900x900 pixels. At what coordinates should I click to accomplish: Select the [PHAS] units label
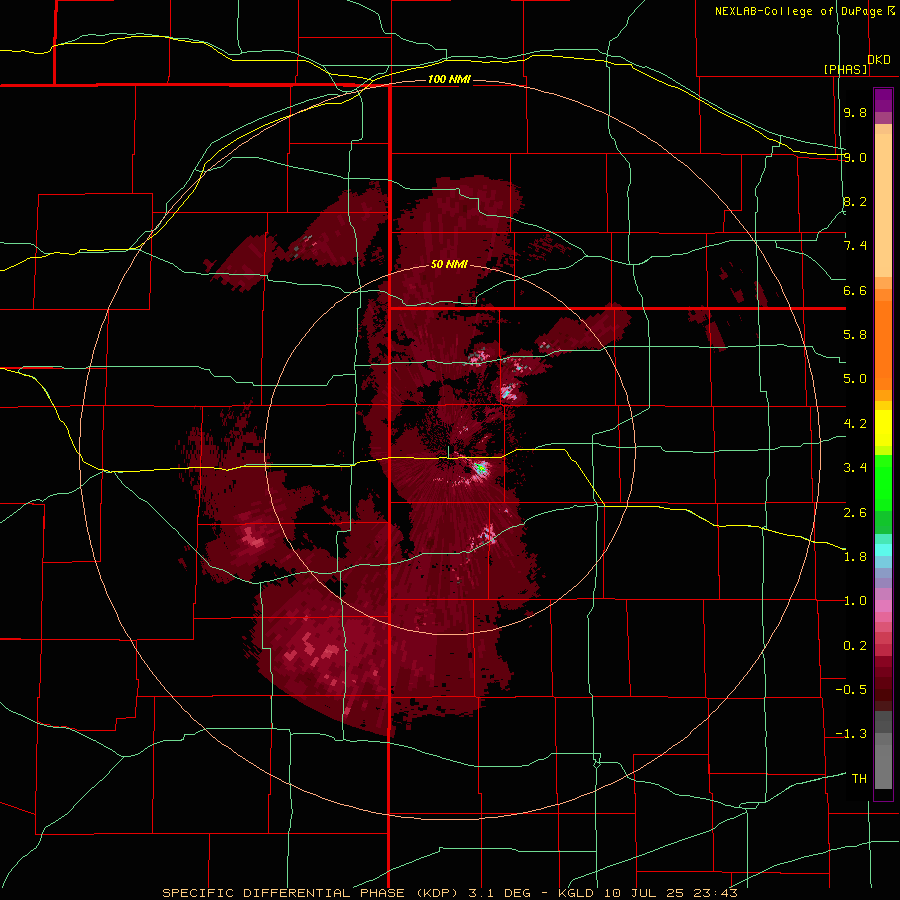(845, 69)
